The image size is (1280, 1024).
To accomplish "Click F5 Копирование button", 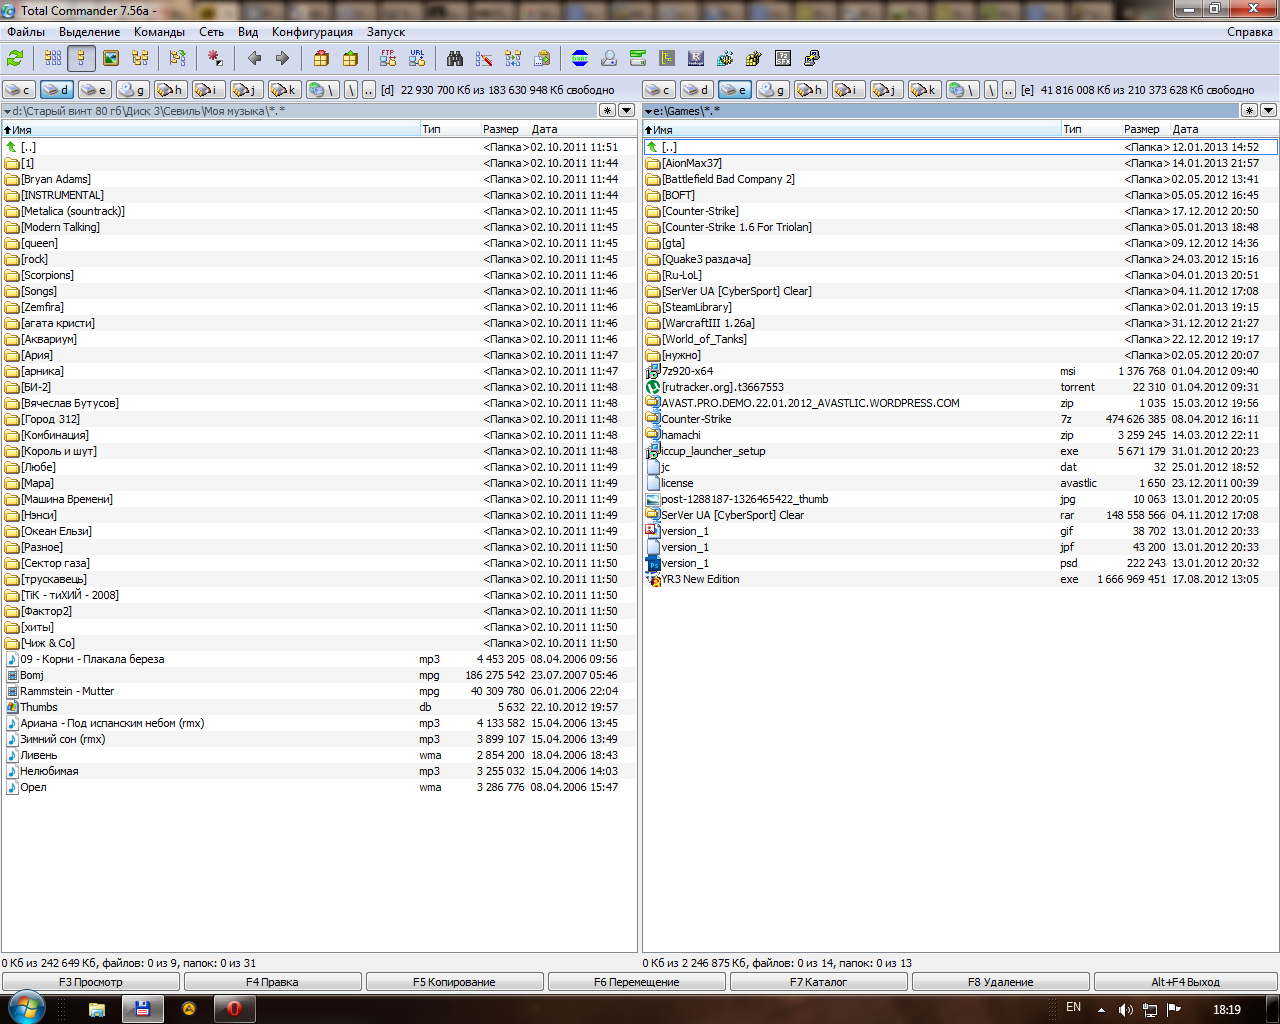I will (x=454, y=982).
